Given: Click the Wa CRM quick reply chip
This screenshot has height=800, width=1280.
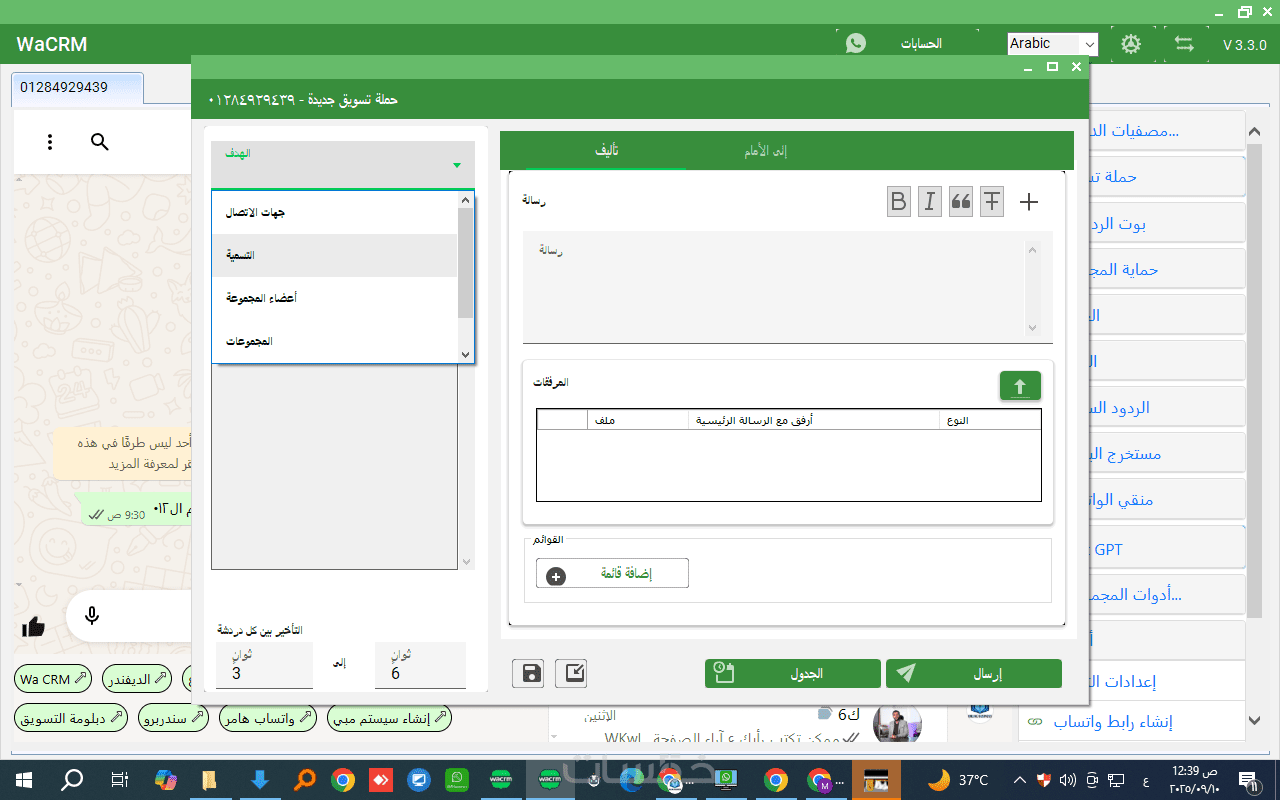Looking at the screenshot, I should pyautogui.click(x=53, y=680).
